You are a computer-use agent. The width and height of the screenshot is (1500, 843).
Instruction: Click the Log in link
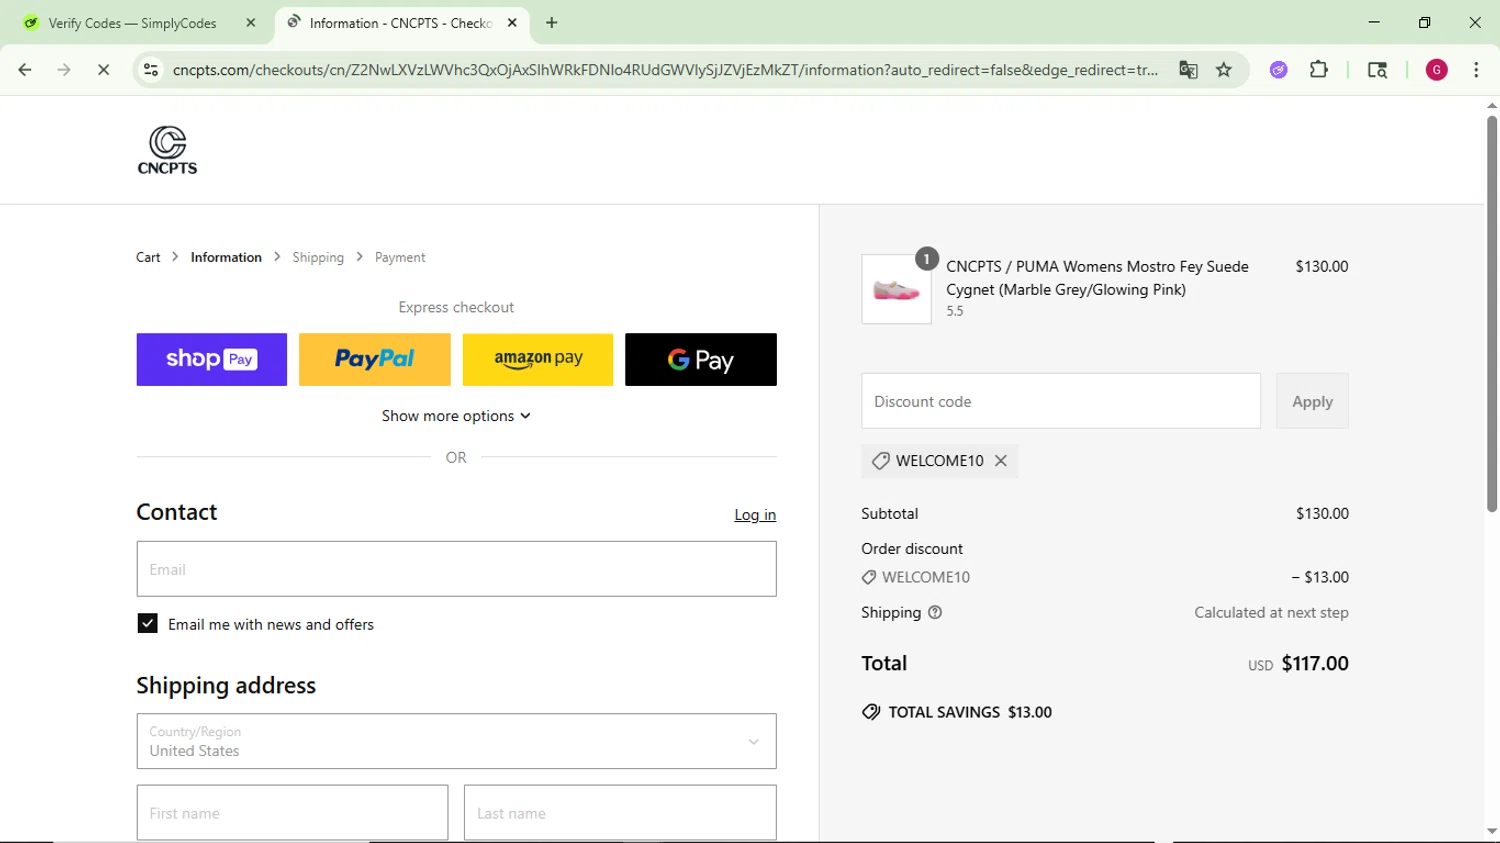pyautogui.click(x=755, y=515)
